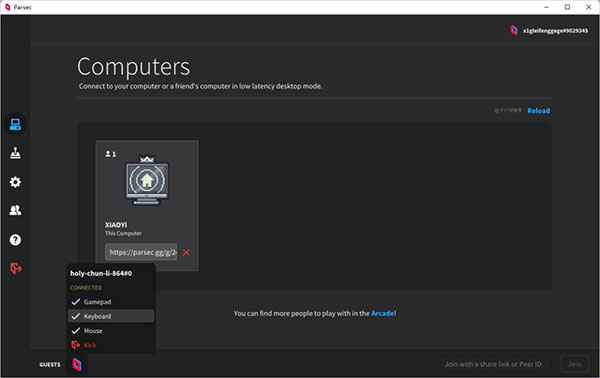Open the Help question mark icon
This screenshot has width=600, height=378.
pyautogui.click(x=15, y=240)
